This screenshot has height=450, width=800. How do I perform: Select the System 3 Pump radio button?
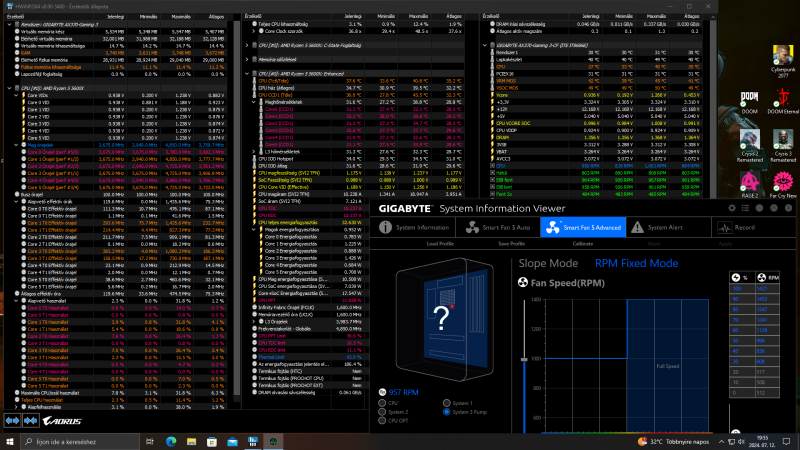pyautogui.click(x=446, y=412)
